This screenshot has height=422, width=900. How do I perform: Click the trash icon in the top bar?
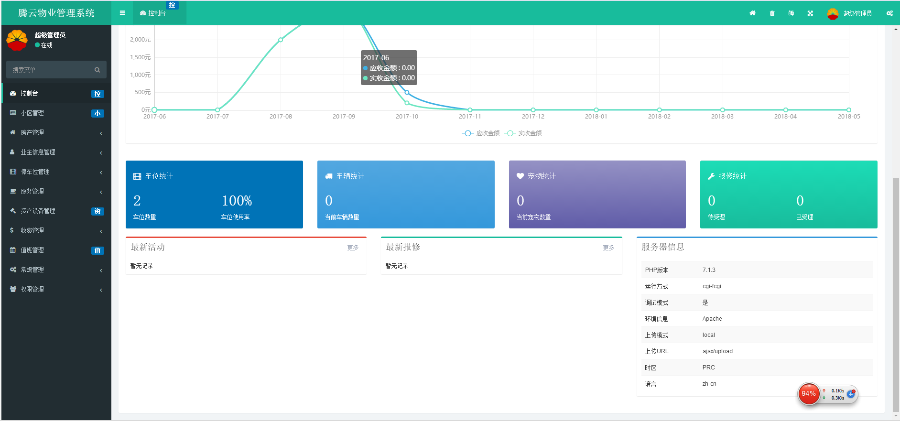click(771, 13)
